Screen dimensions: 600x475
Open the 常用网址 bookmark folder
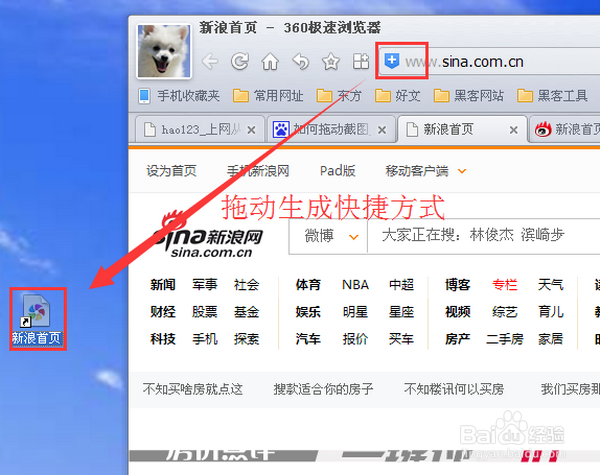(268, 95)
